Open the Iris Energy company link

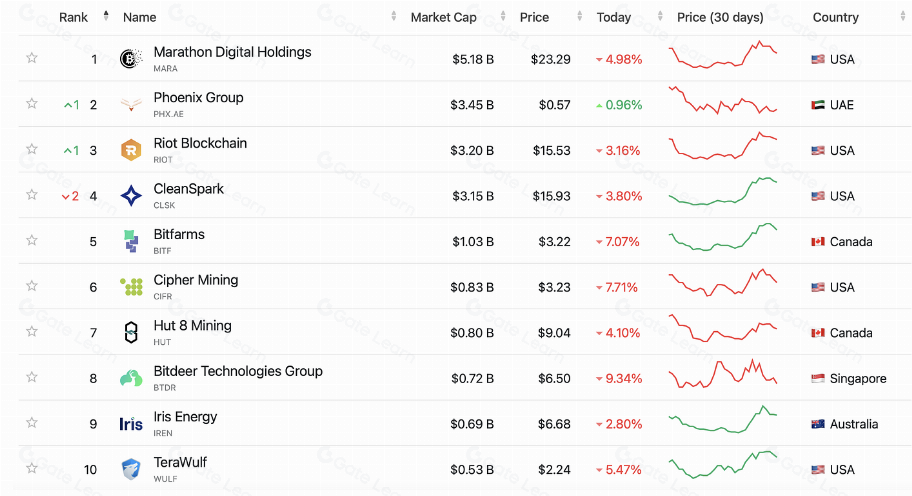[185, 417]
